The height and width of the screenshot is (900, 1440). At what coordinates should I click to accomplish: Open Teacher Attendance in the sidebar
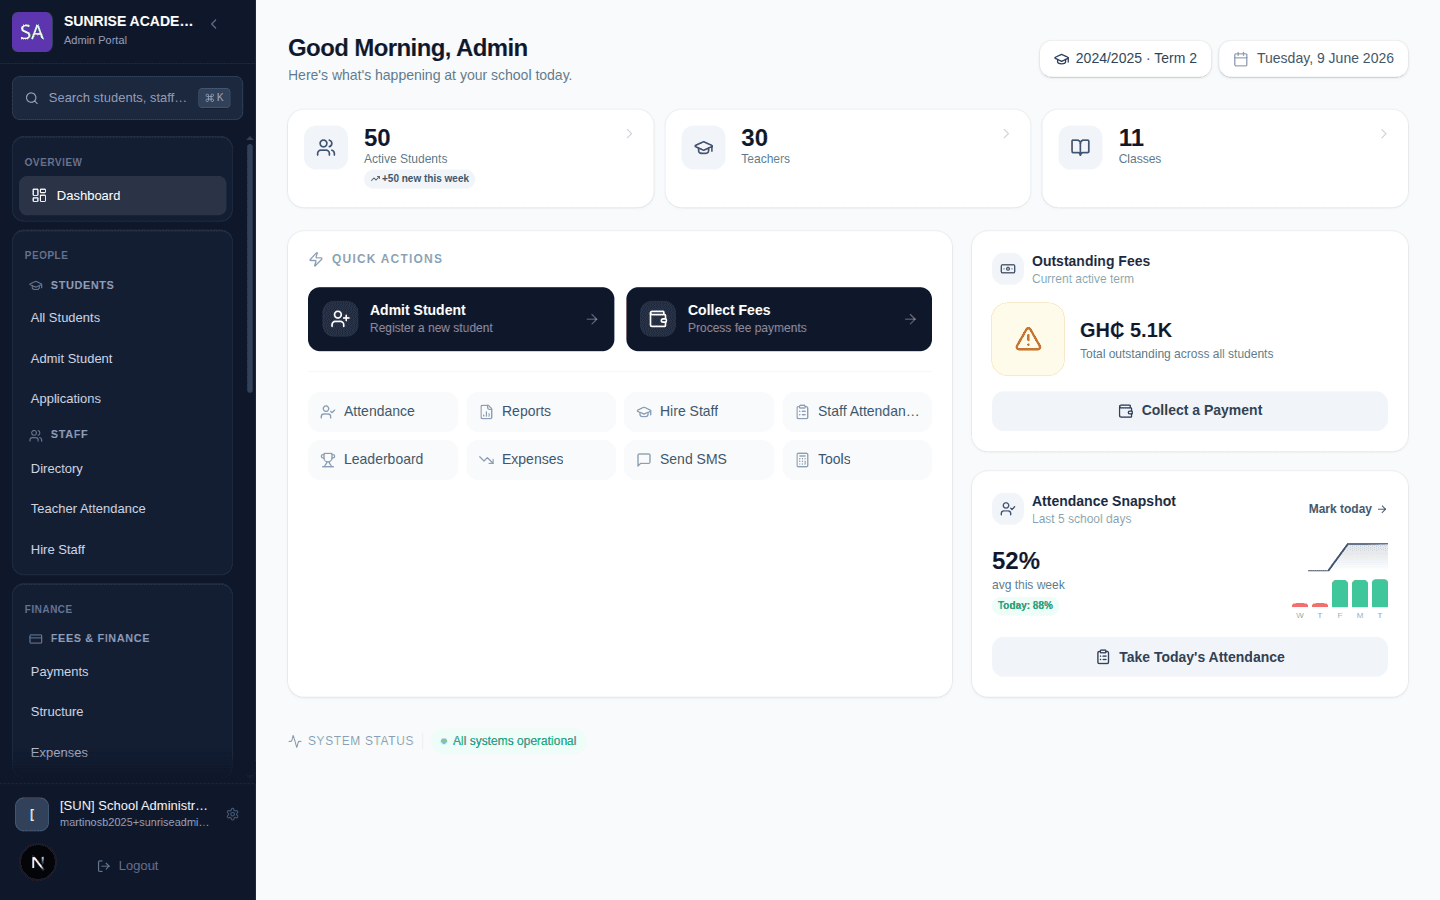click(122, 509)
